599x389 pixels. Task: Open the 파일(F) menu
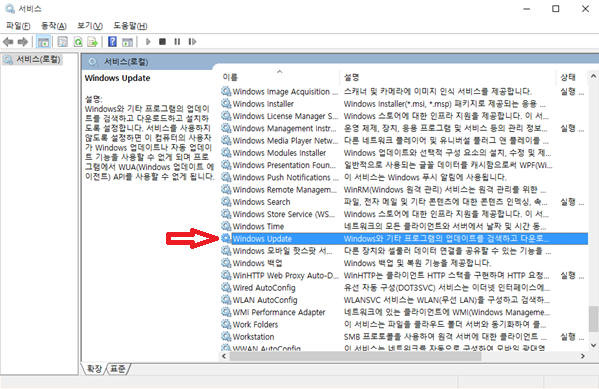pos(18,26)
